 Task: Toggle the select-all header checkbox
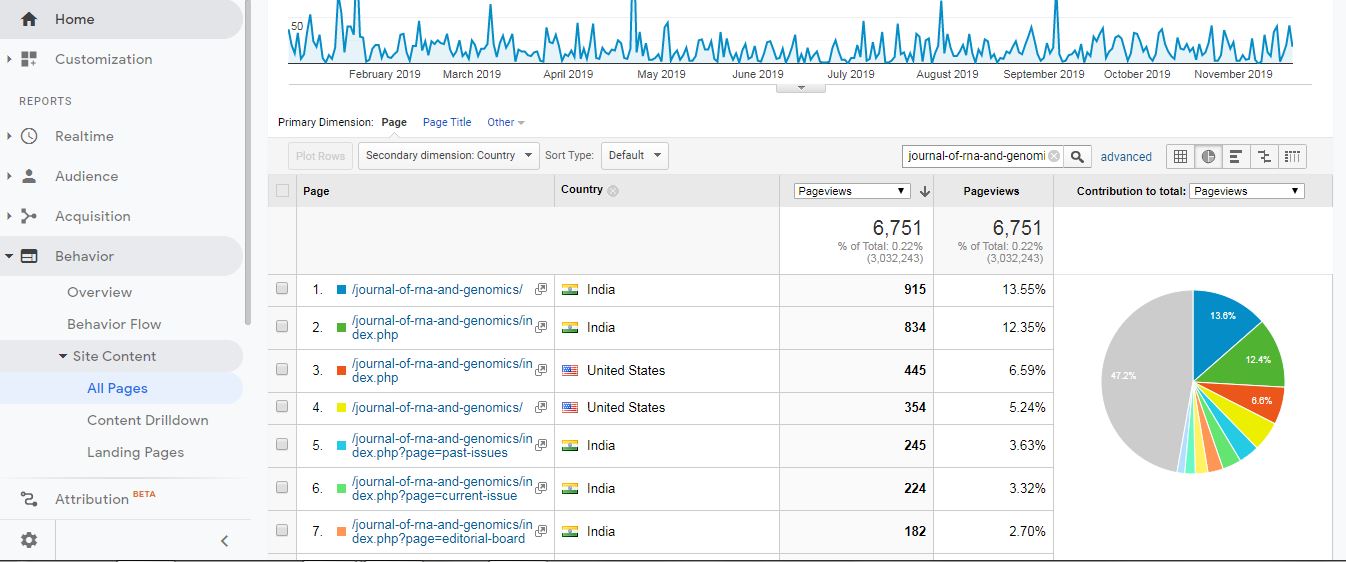(x=282, y=190)
